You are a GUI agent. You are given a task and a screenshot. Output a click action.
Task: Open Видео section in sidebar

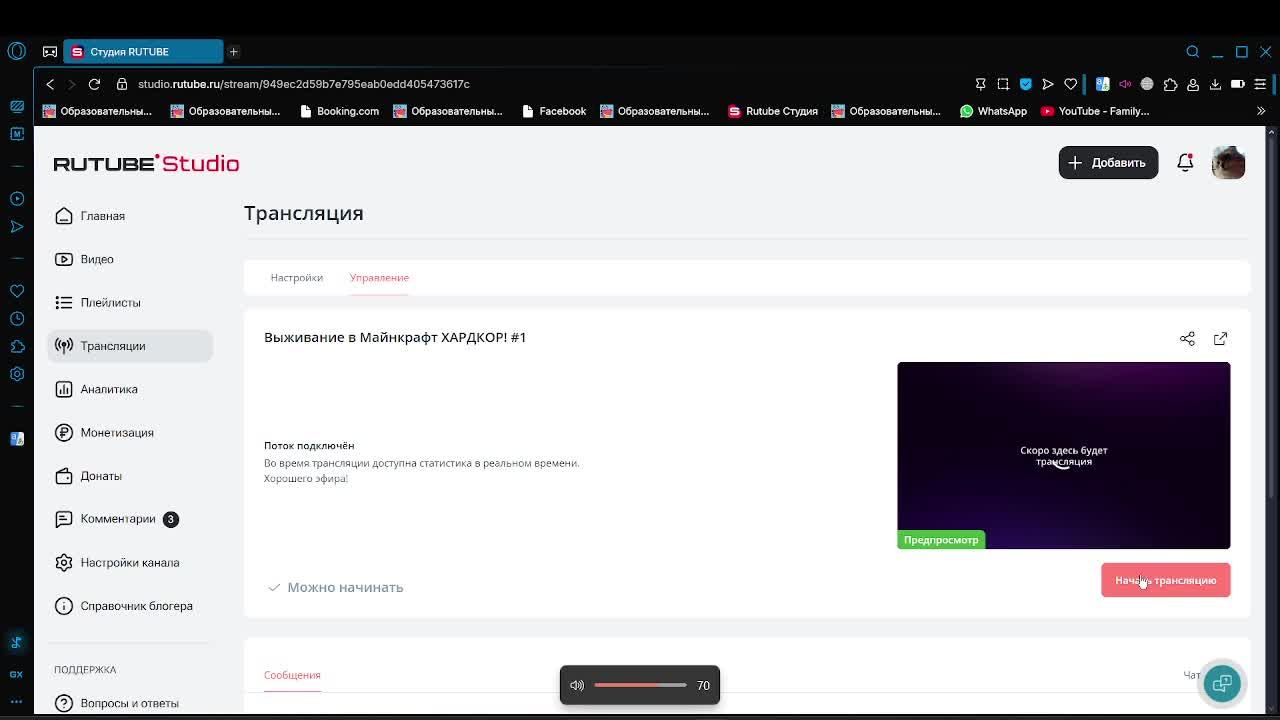pyautogui.click(x=97, y=259)
